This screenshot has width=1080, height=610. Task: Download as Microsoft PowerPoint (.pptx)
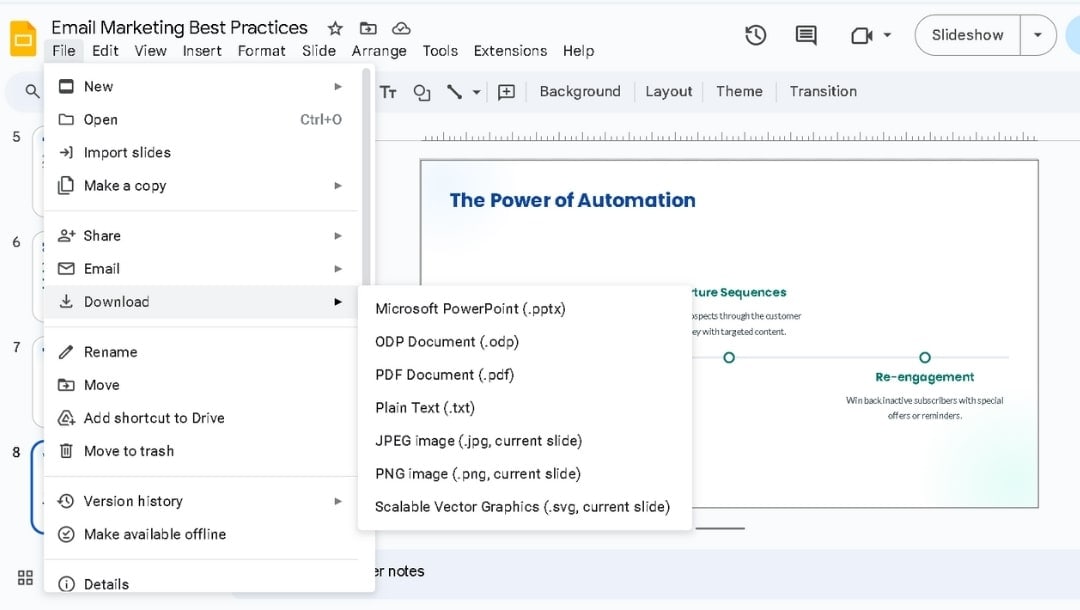[x=469, y=308]
